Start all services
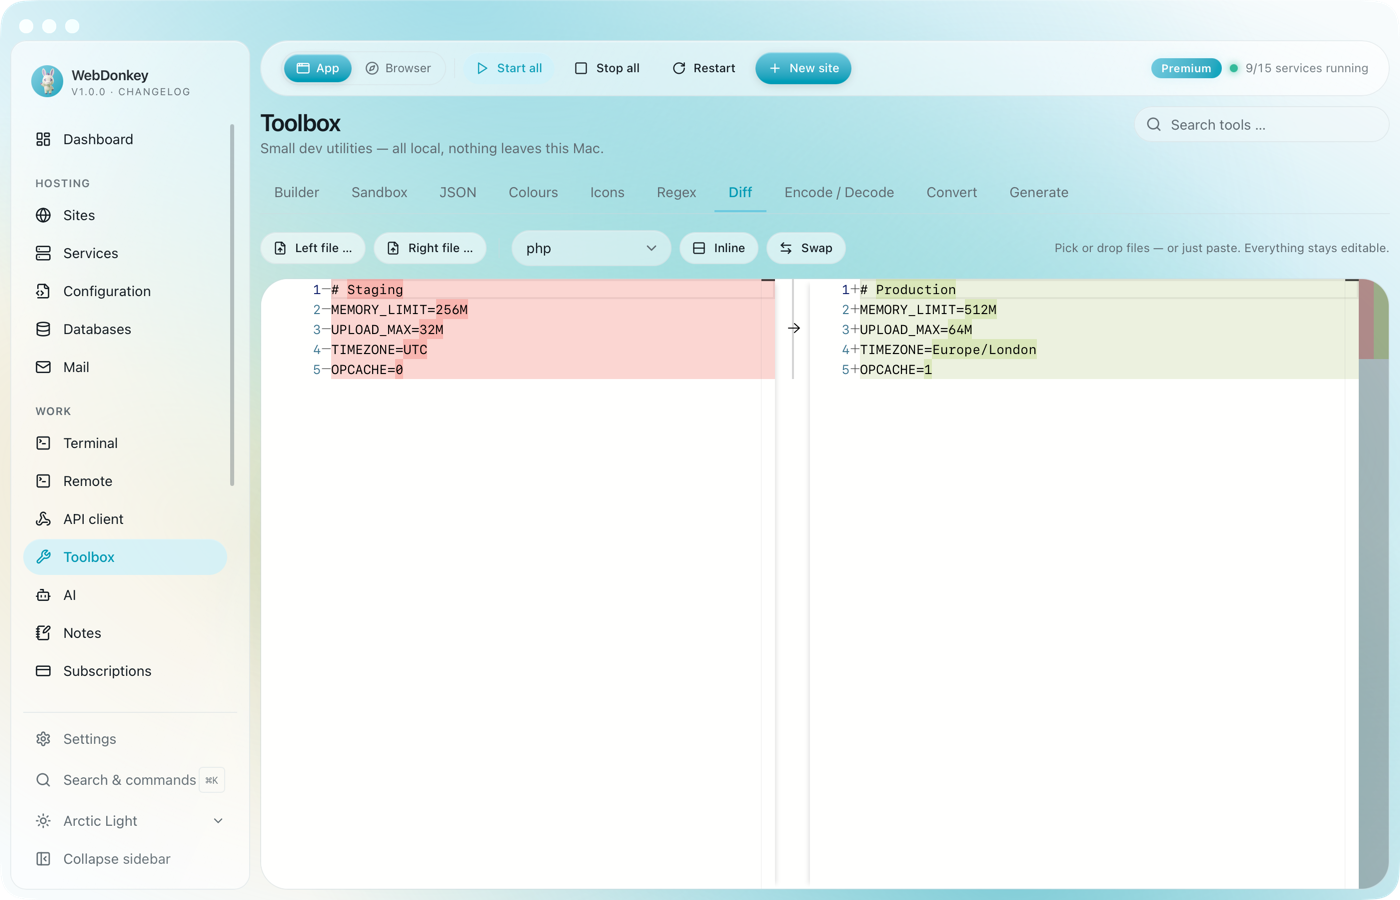 pos(509,68)
